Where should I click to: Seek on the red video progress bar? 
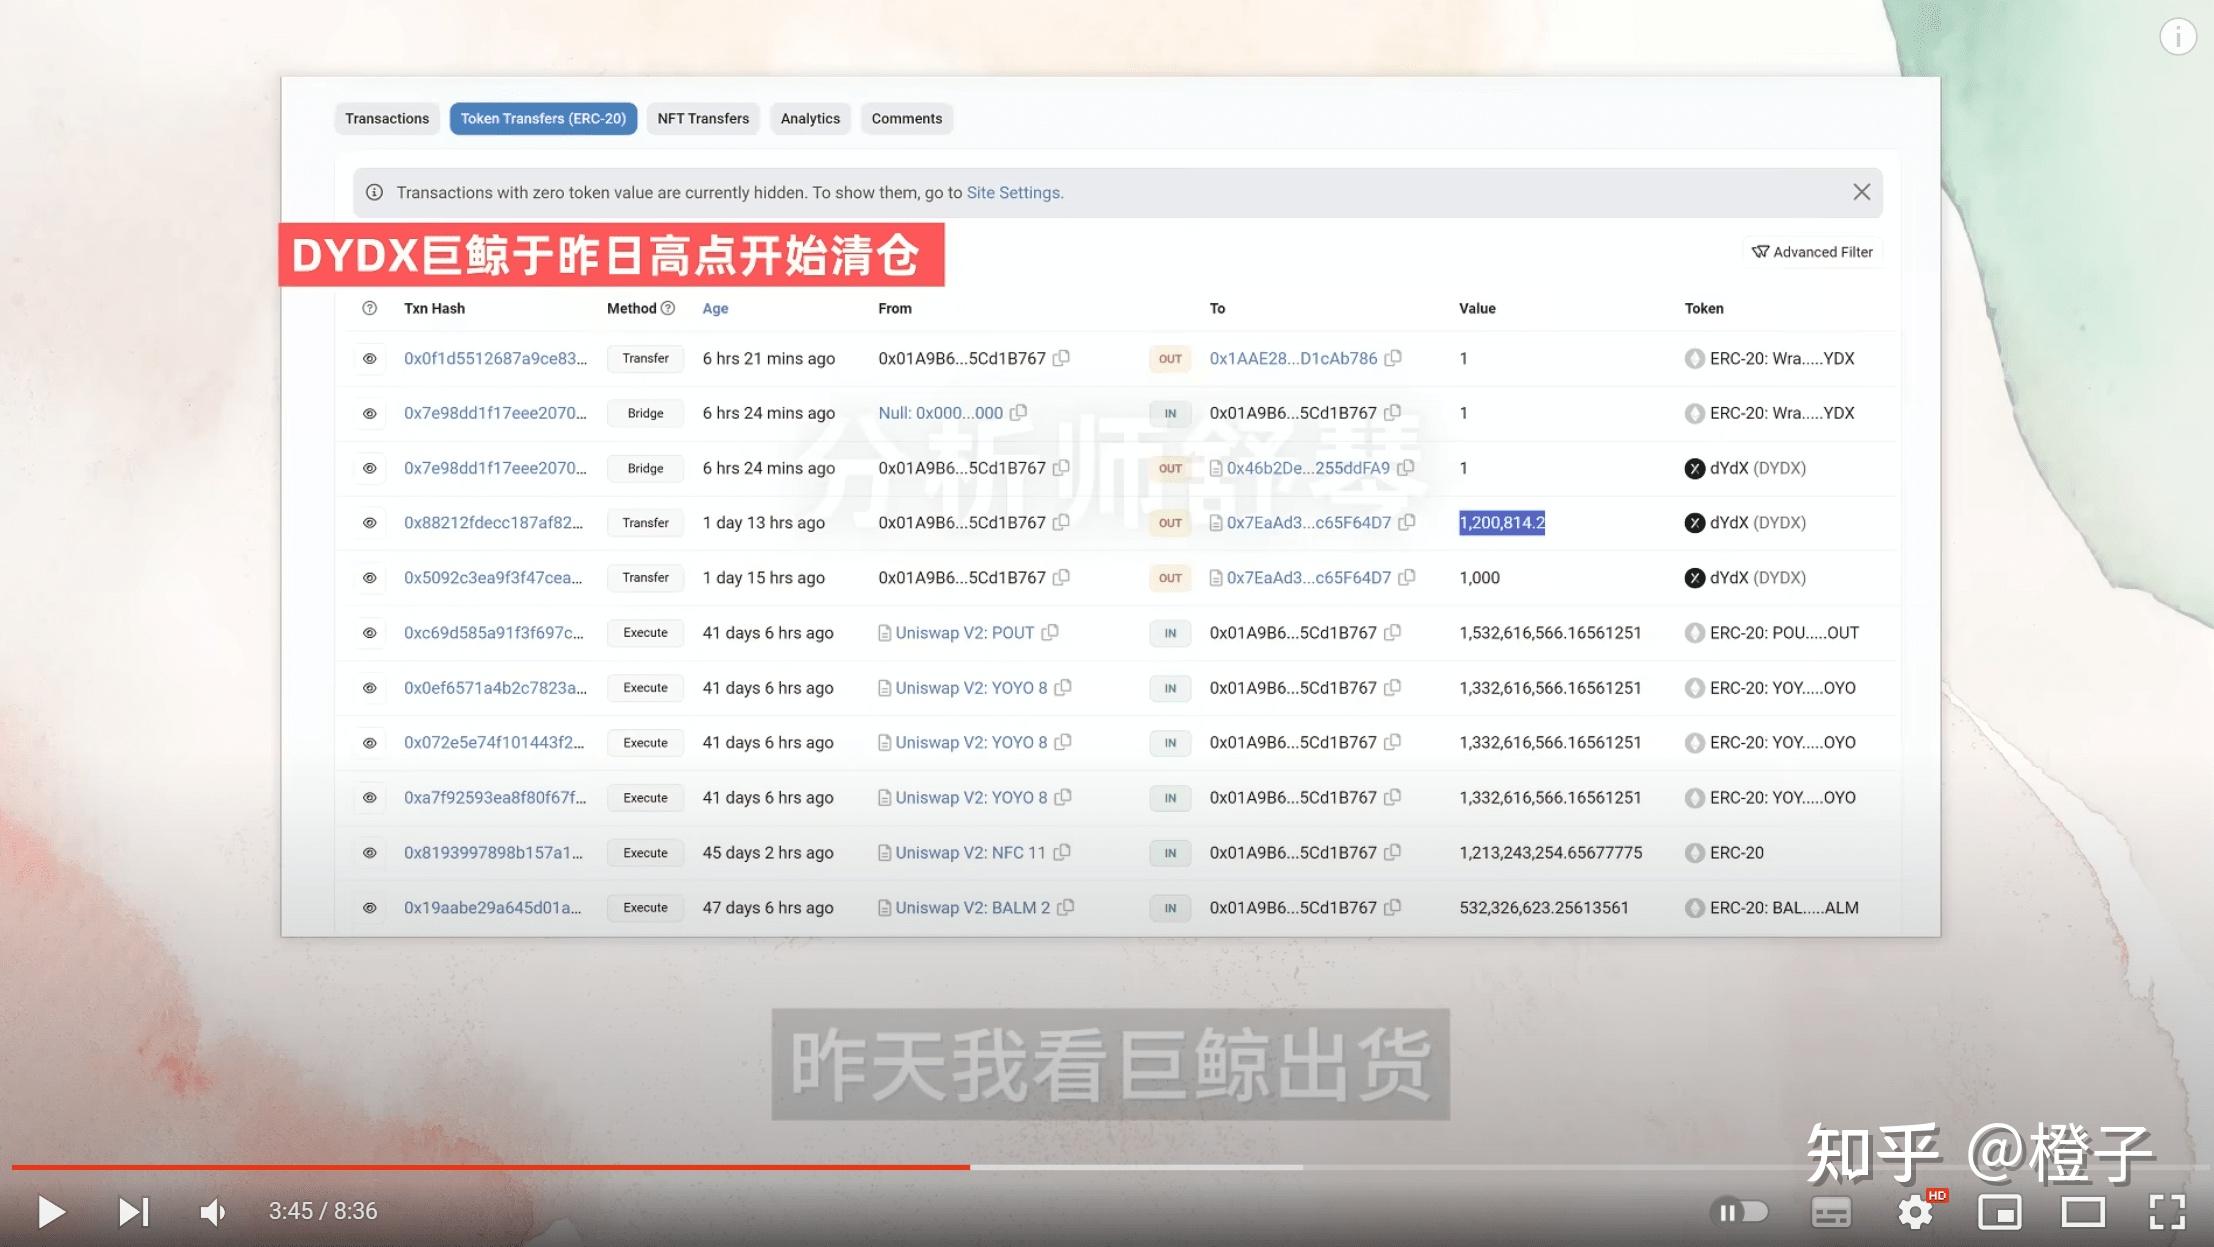click(490, 1167)
